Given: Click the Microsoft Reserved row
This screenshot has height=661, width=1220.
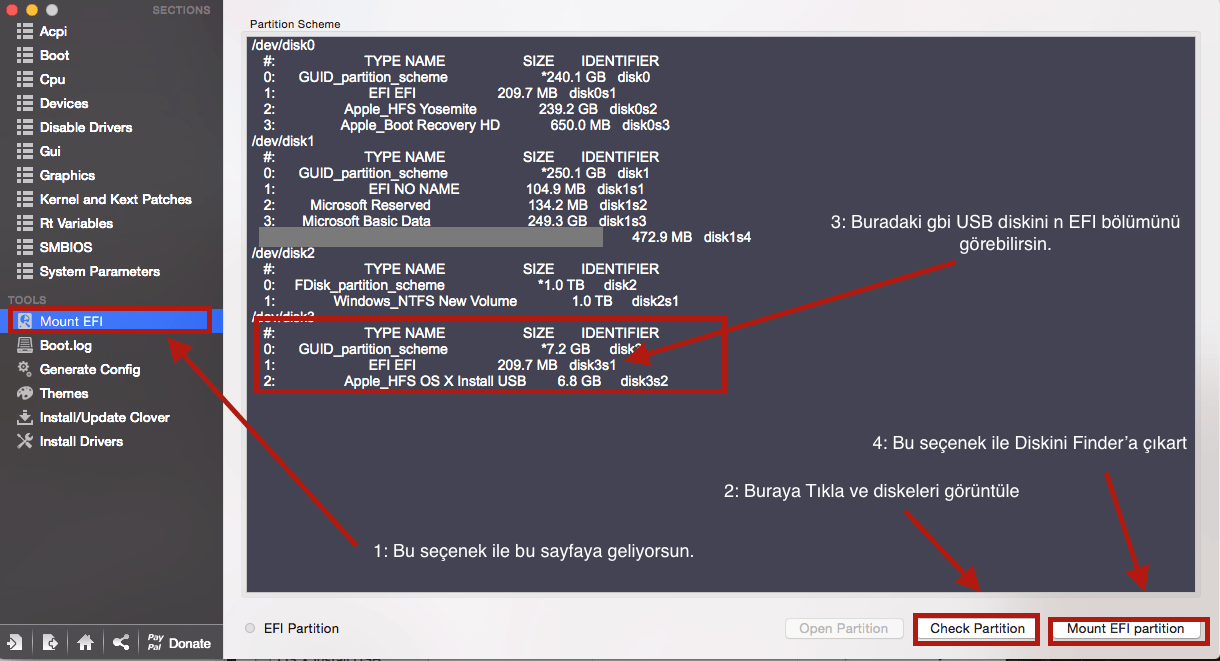Looking at the screenshot, I should pyautogui.click(x=455, y=205).
